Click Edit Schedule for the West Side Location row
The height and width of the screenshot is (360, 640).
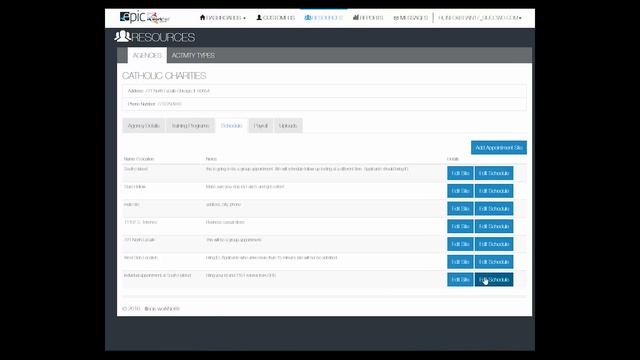pos(494,262)
